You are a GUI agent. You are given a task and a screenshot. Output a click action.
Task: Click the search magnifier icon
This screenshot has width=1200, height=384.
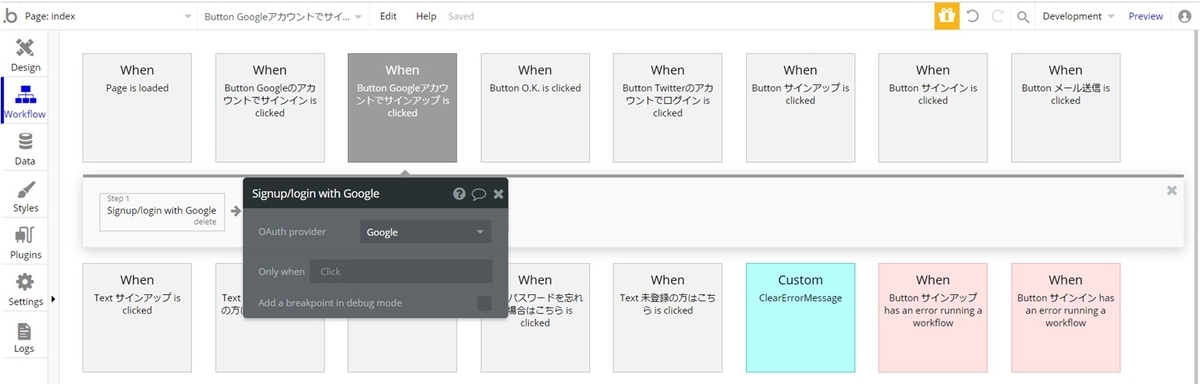click(1023, 16)
